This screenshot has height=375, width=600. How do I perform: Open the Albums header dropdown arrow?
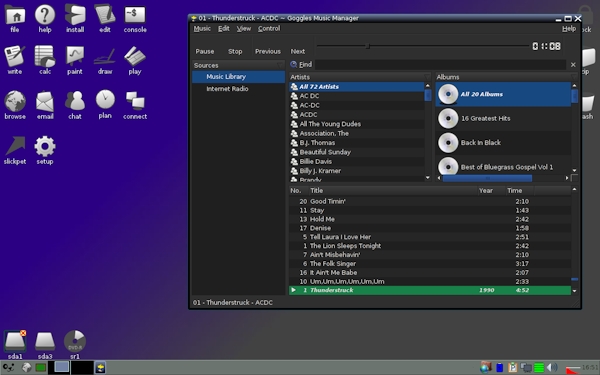tap(574, 77)
